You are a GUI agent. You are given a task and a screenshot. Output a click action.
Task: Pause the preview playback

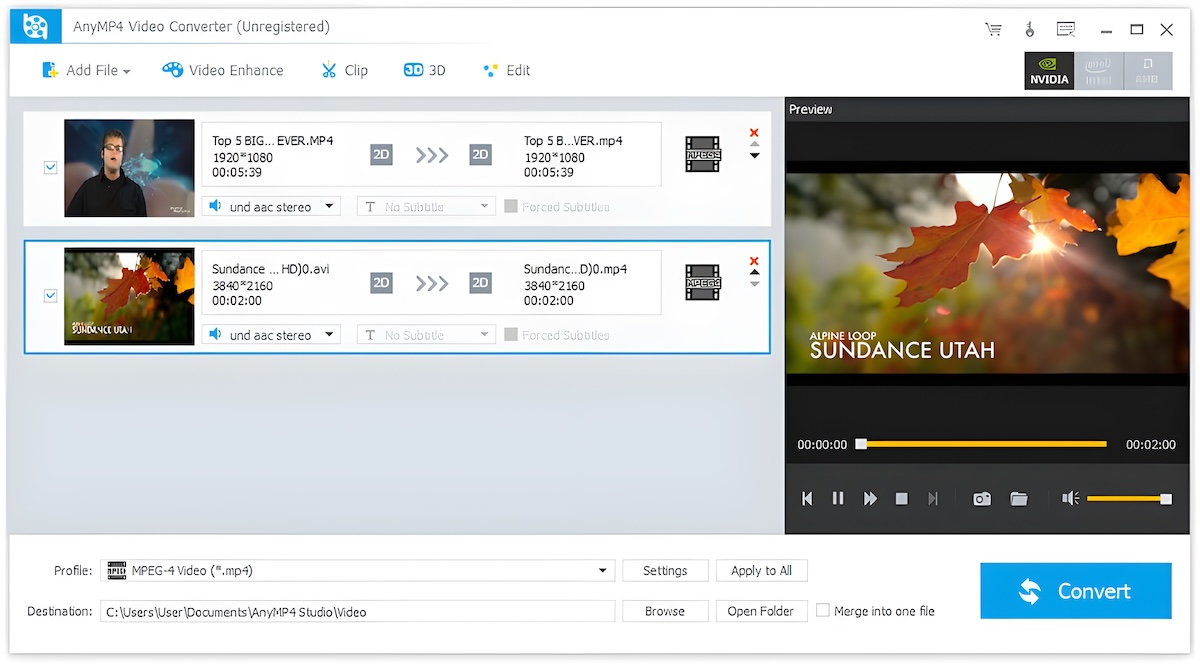coord(838,498)
